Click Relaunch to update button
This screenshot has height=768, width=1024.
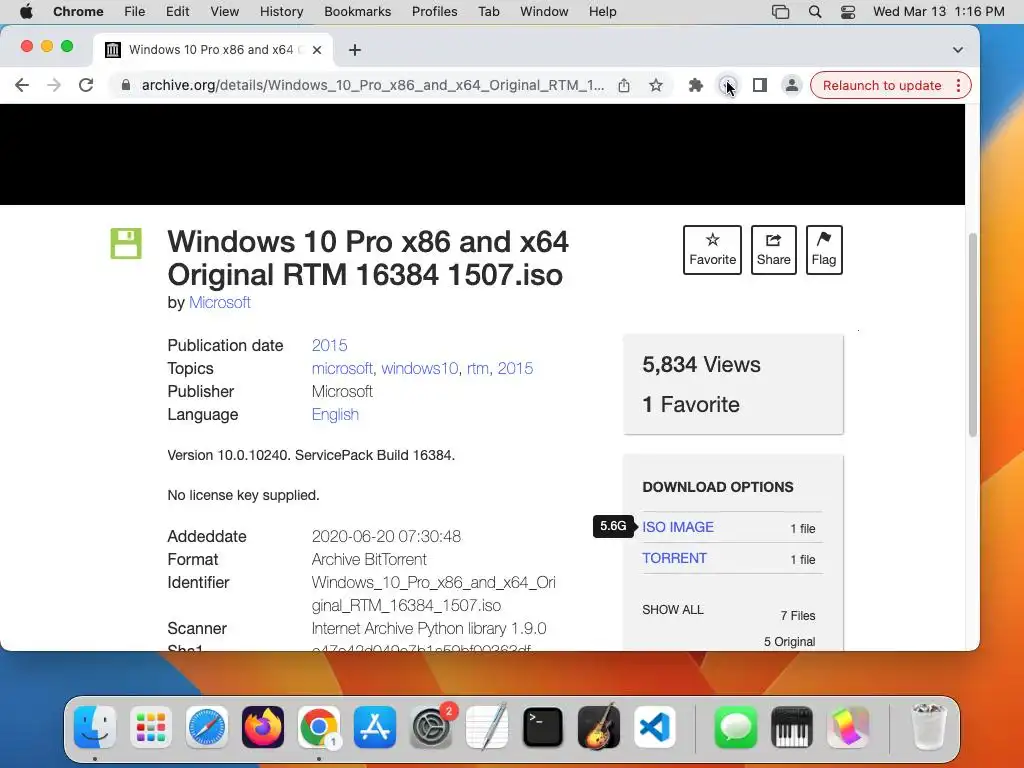point(882,86)
